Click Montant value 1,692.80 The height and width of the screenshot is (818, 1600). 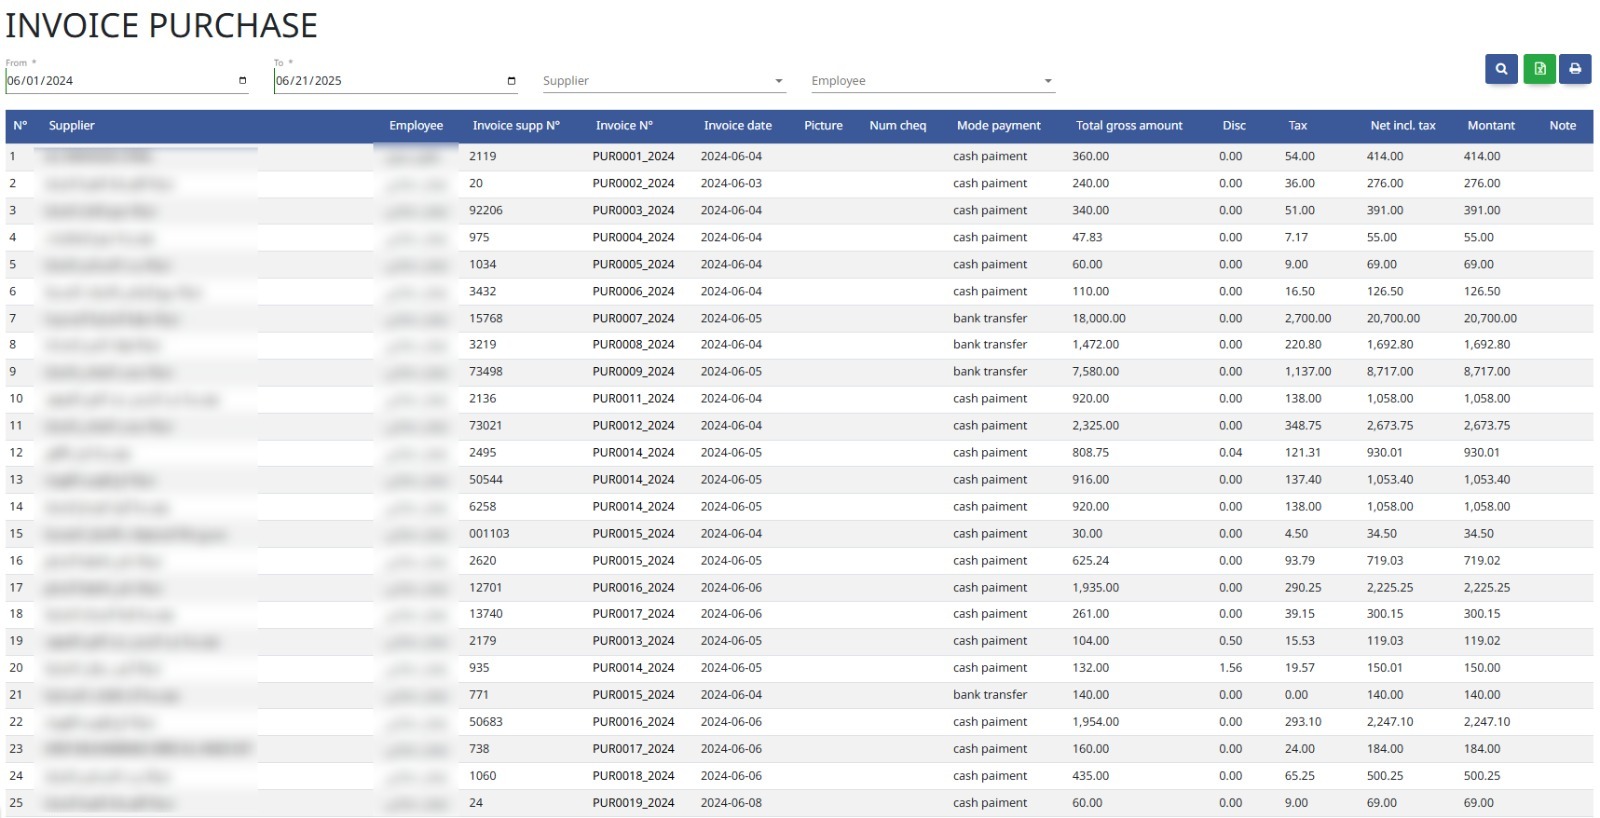tap(1487, 345)
